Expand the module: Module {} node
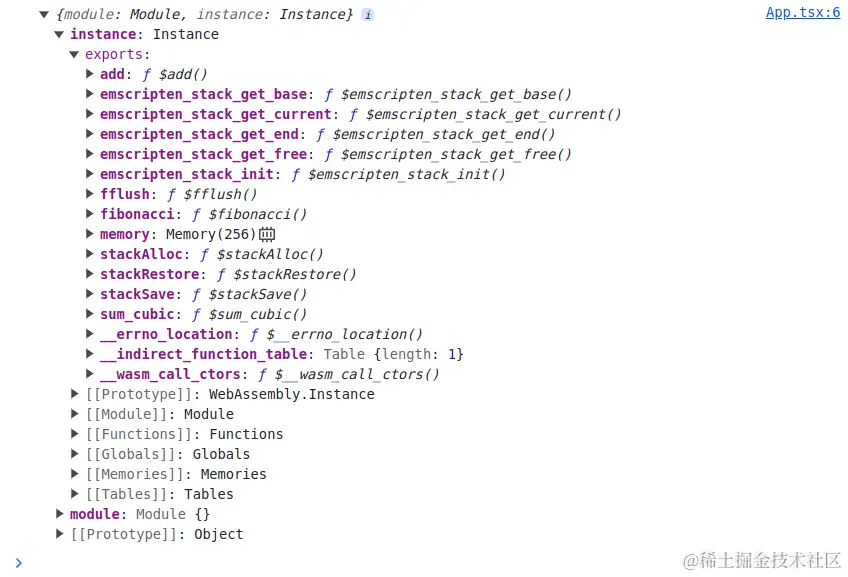This screenshot has height=577, width=848. point(59,514)
